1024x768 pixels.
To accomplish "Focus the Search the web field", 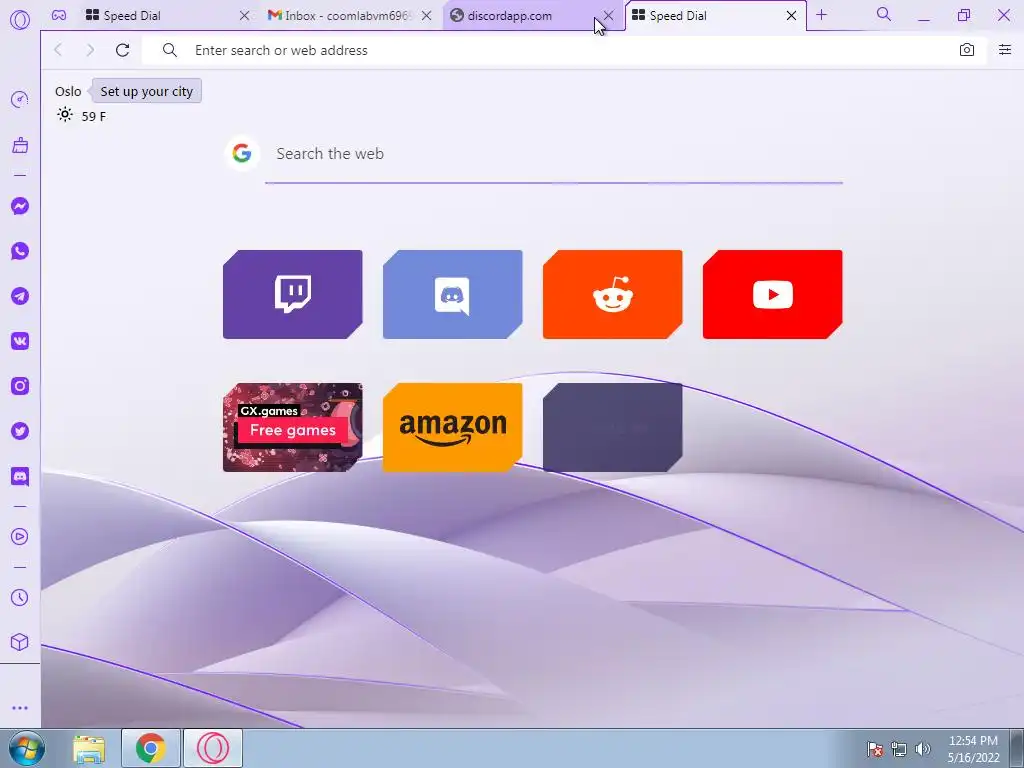I will pyautogui.click(x=554, y=154).
